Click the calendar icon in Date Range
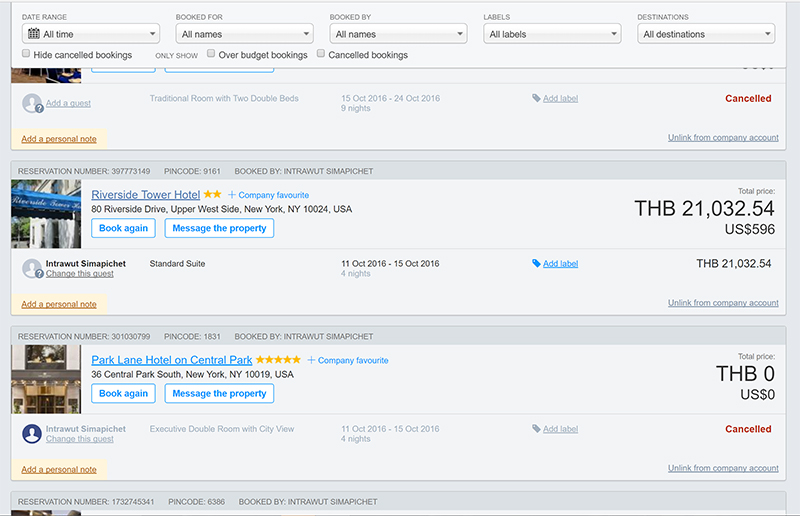The image size is (800, 516). pos(33,34)
